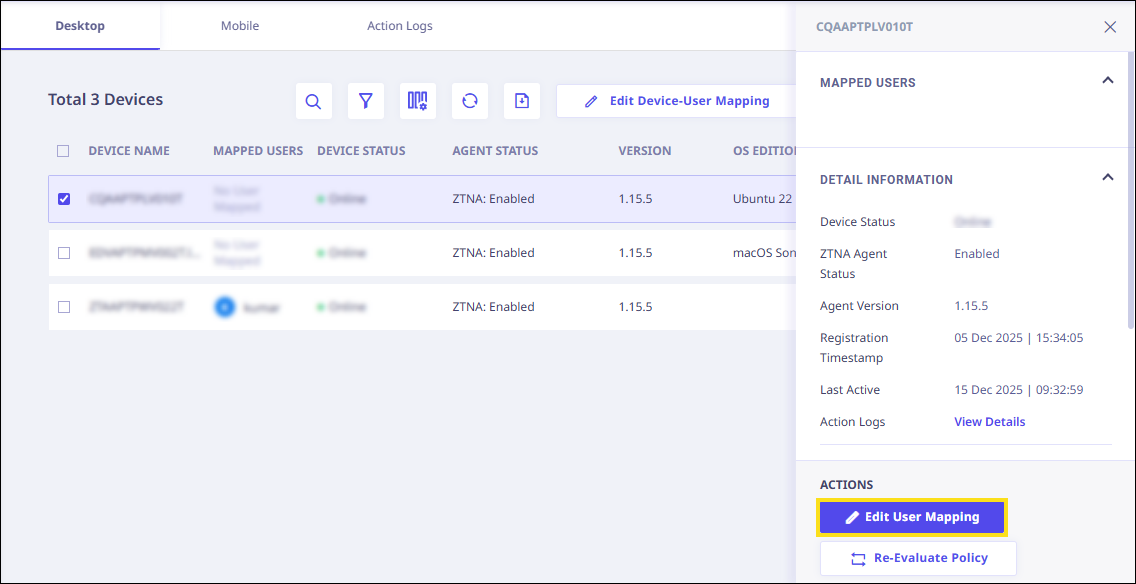Click the Re-Evaluate Policy button
This screenshot has width=1136, height=584.
pos(918,558)
